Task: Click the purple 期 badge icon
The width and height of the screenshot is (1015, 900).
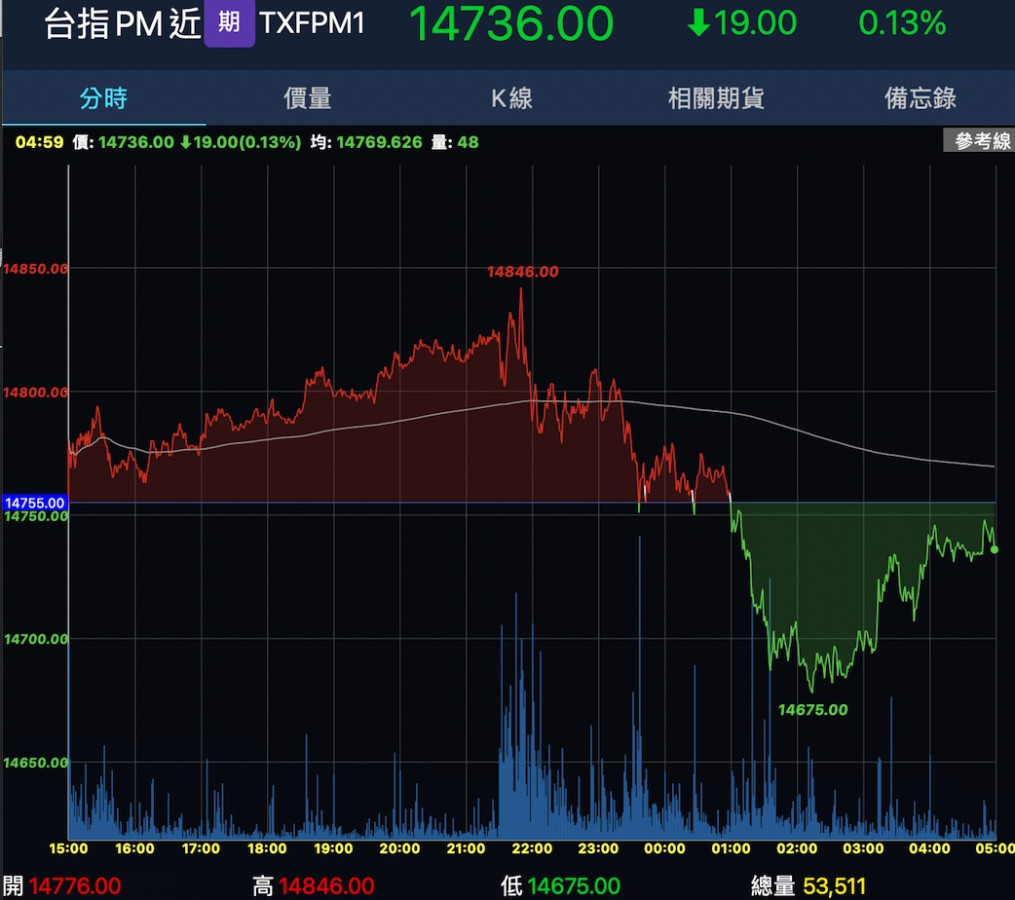Action: pos(229,23)
